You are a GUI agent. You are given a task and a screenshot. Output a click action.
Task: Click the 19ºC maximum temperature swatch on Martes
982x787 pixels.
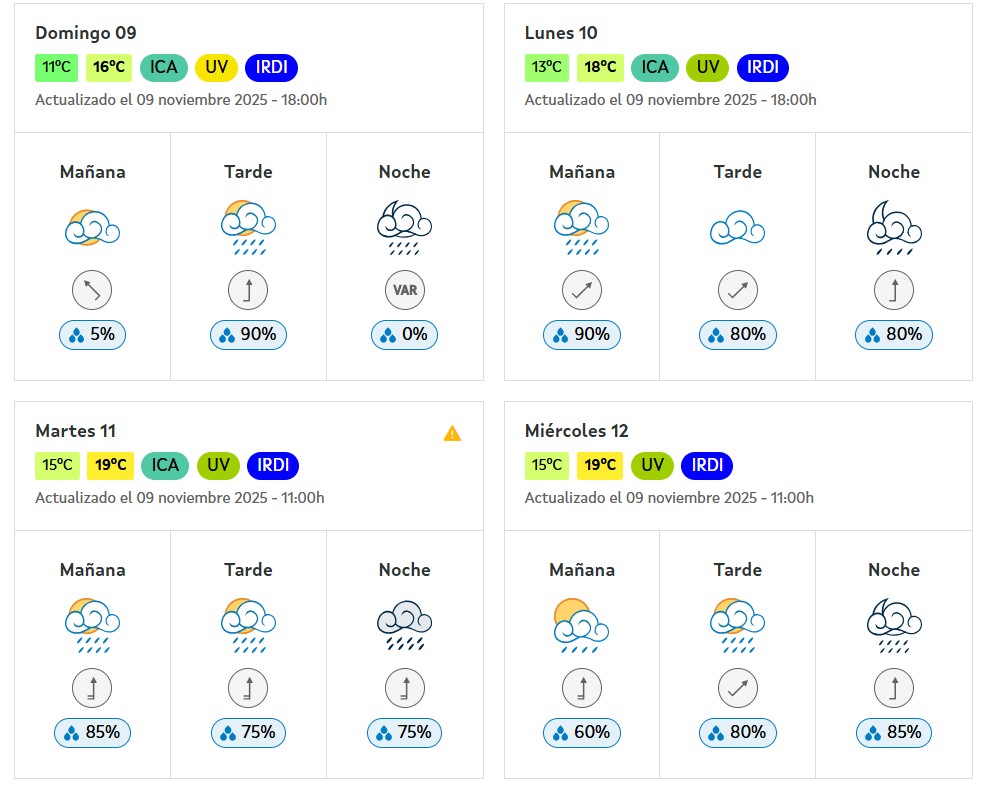click(x=110, y=466)
